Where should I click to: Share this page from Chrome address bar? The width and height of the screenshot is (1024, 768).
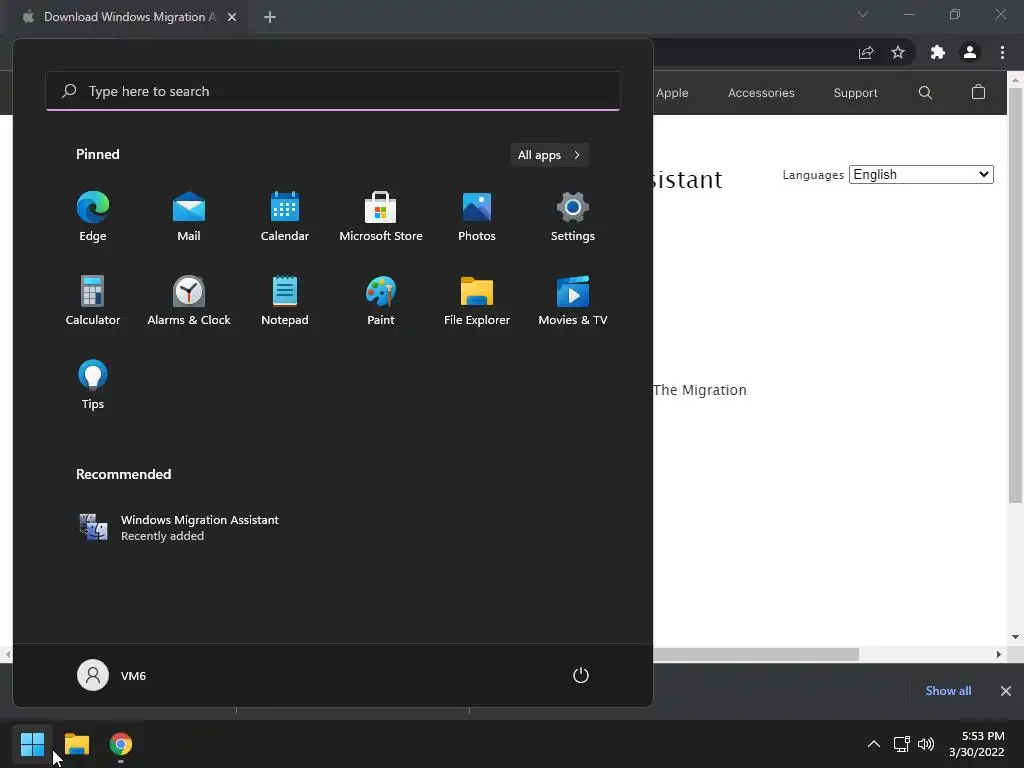866,52
